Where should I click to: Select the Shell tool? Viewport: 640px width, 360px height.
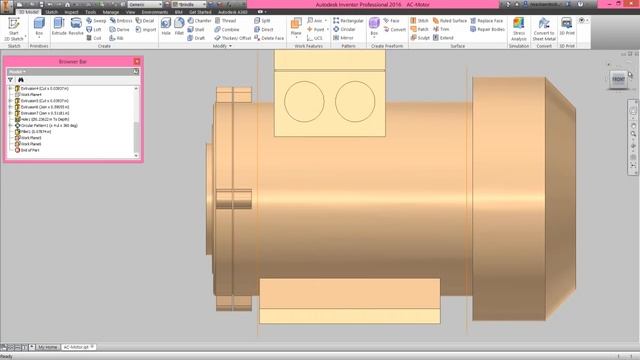[x=196, y=29]
